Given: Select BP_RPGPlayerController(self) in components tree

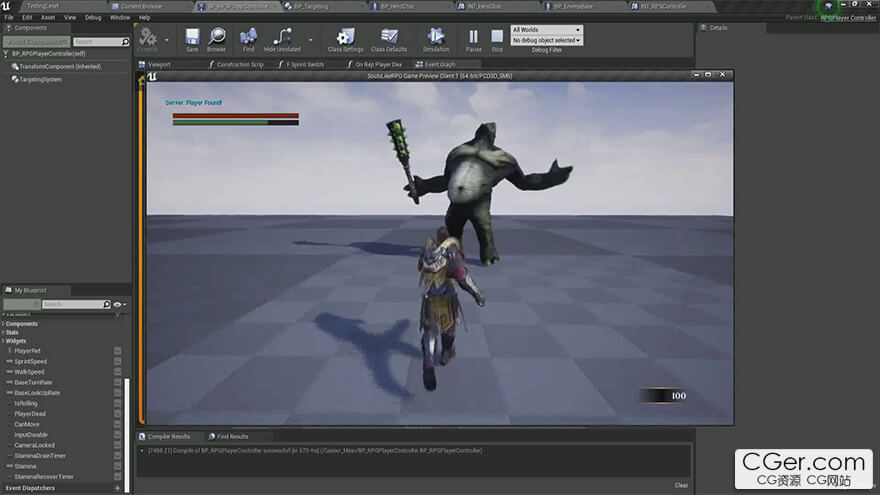Looking at the screenshot, I should (49, 54).
